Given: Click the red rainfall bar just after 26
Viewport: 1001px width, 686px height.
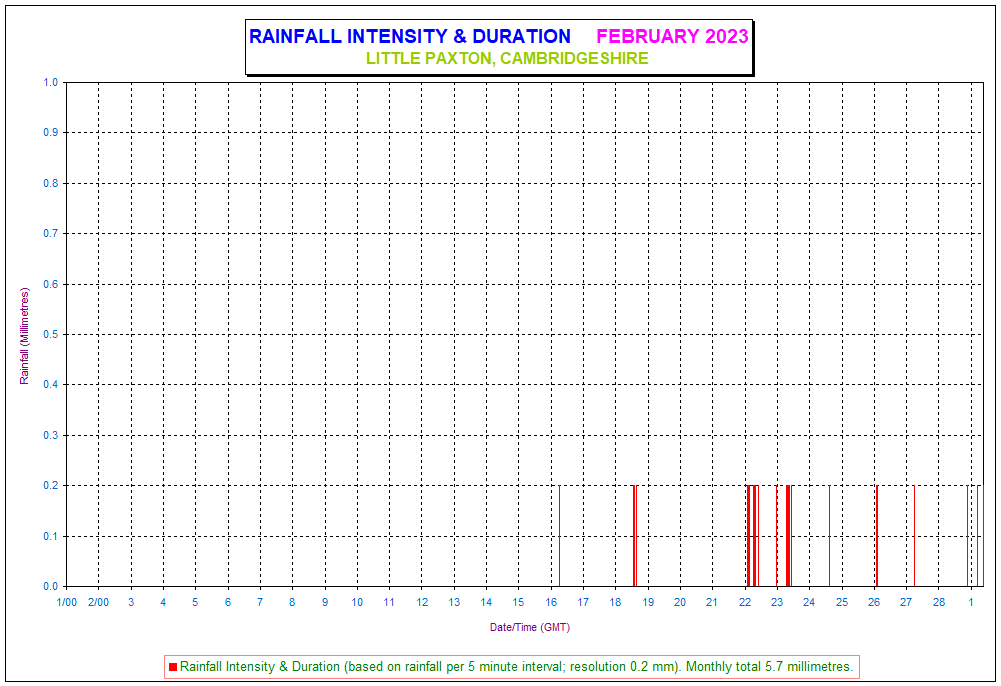Looking at the screenshot, I should 877,536.
